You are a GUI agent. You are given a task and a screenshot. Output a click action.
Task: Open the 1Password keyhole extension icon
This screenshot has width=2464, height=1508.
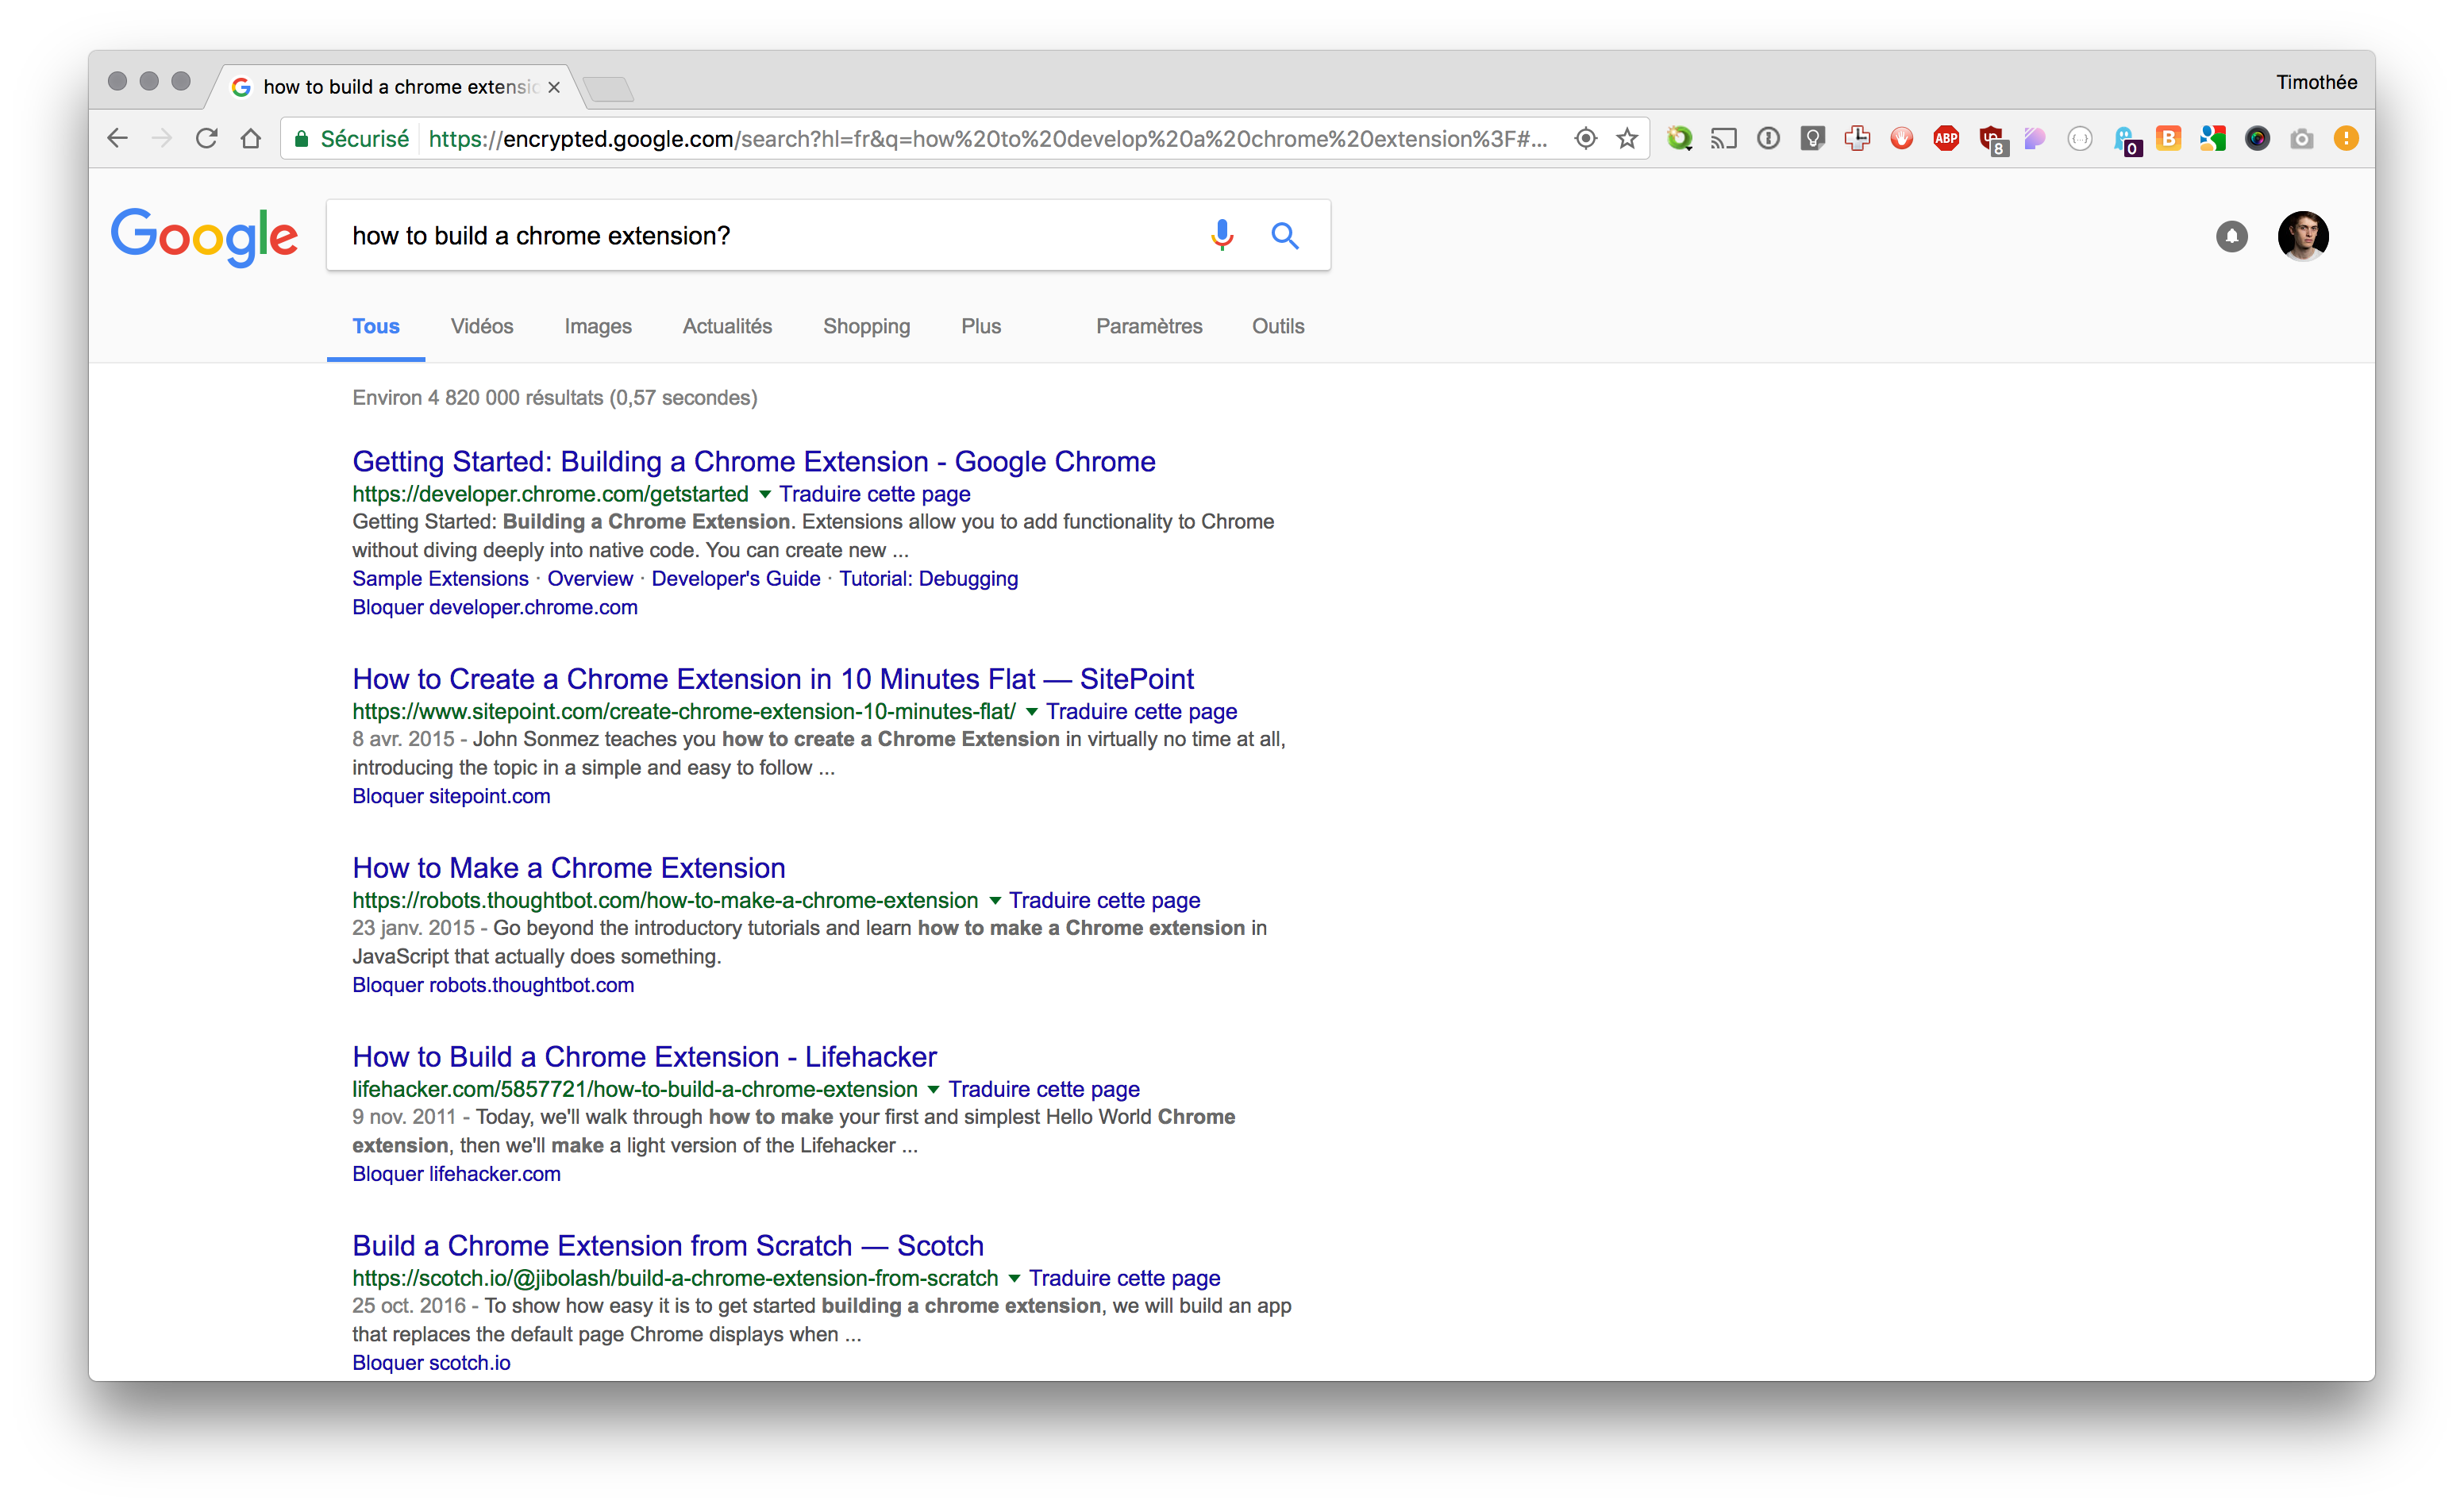tap(1768, 138)
